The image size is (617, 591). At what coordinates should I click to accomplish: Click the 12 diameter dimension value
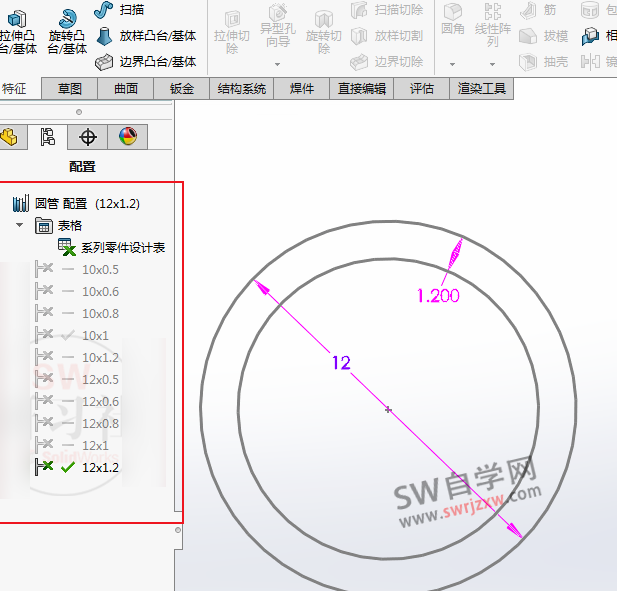tap(341, 363)
